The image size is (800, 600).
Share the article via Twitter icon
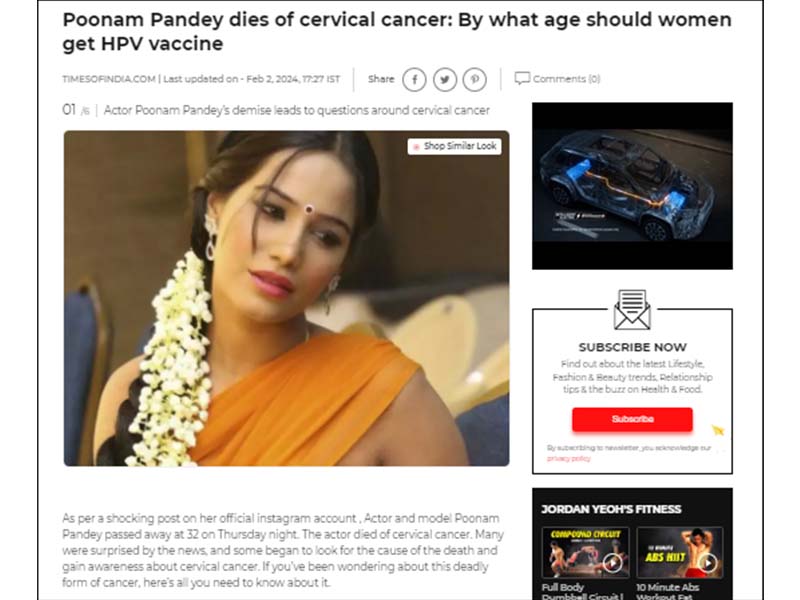(x=445, y=80)
